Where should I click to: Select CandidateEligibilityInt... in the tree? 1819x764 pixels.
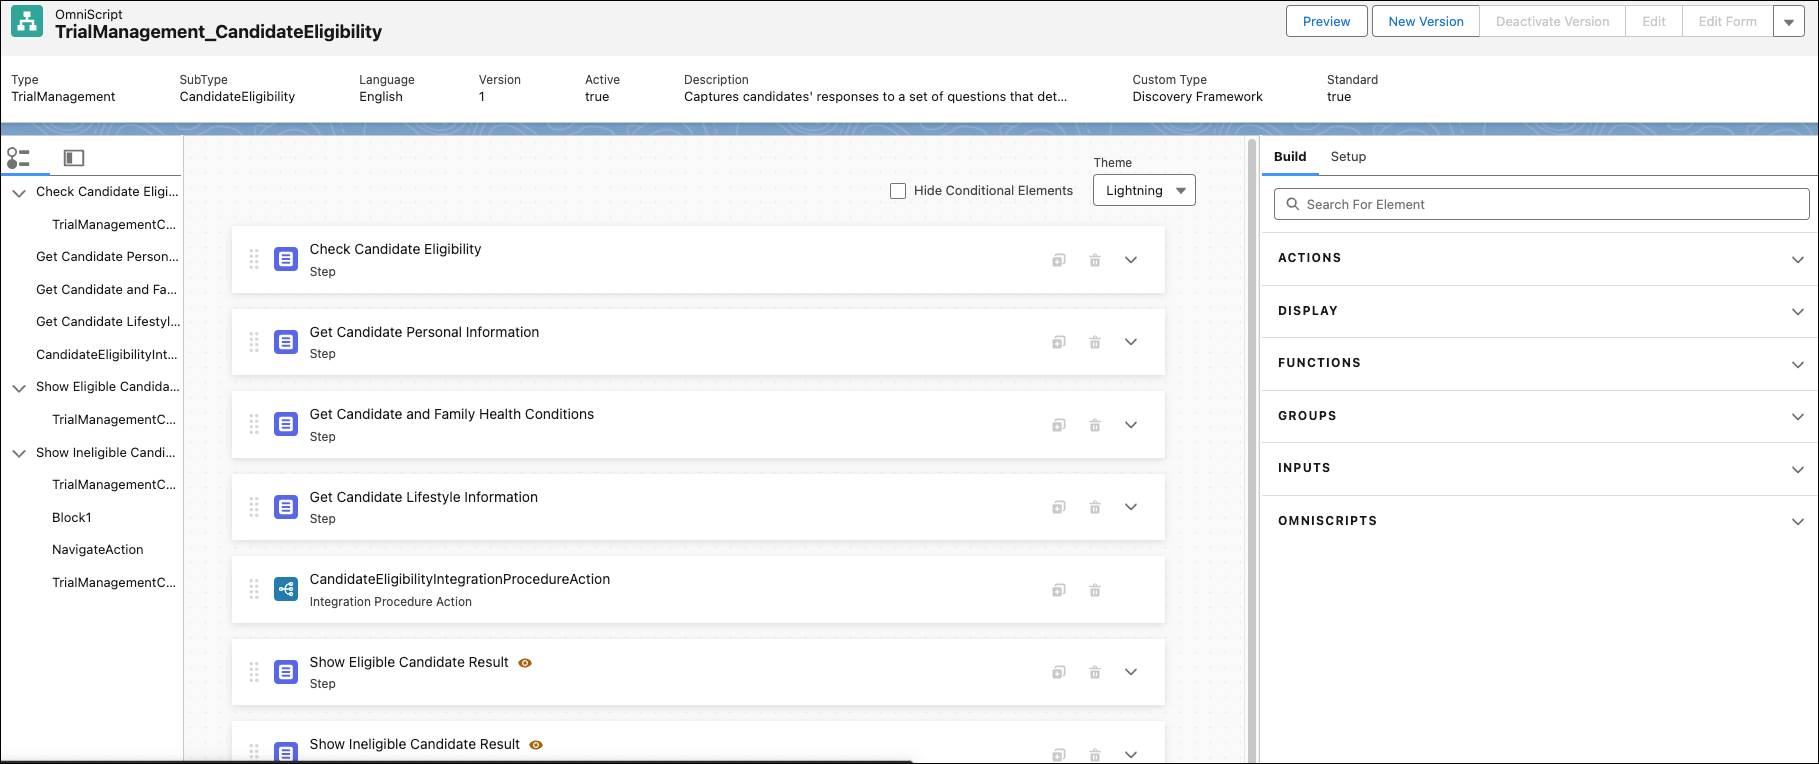[107, 355]
